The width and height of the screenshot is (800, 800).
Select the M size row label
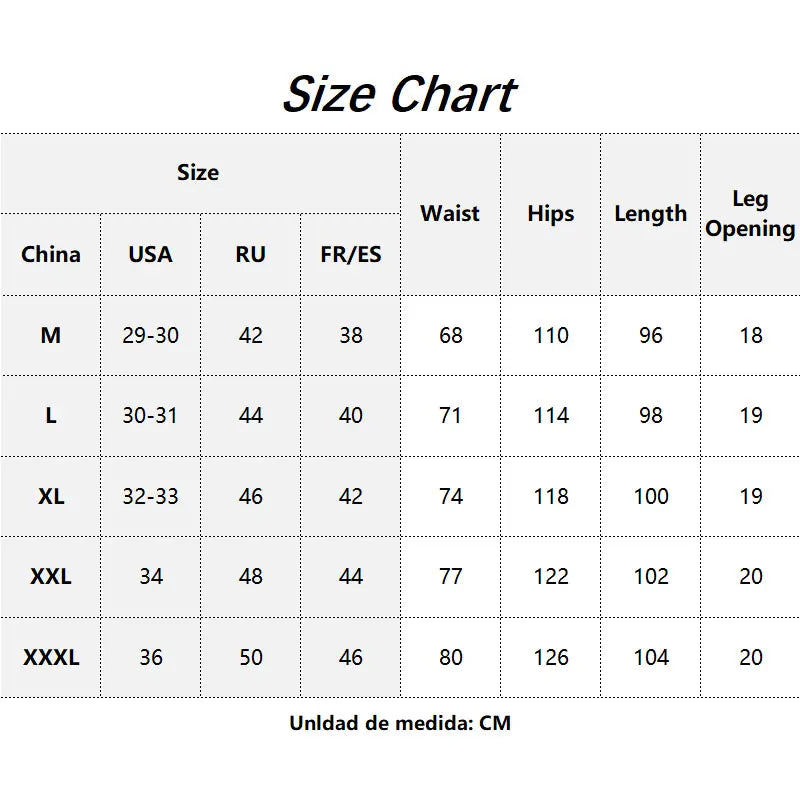pyautogui.click(x=51, y=335)
